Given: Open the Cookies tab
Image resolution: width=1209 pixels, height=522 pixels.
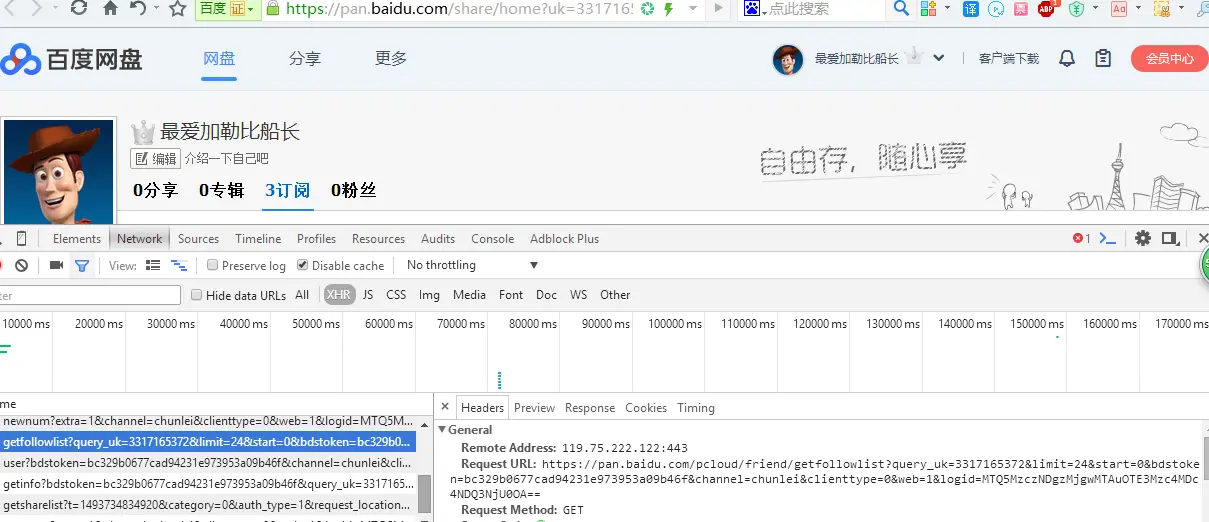Looking at the screenshot, I should (646, 408).
